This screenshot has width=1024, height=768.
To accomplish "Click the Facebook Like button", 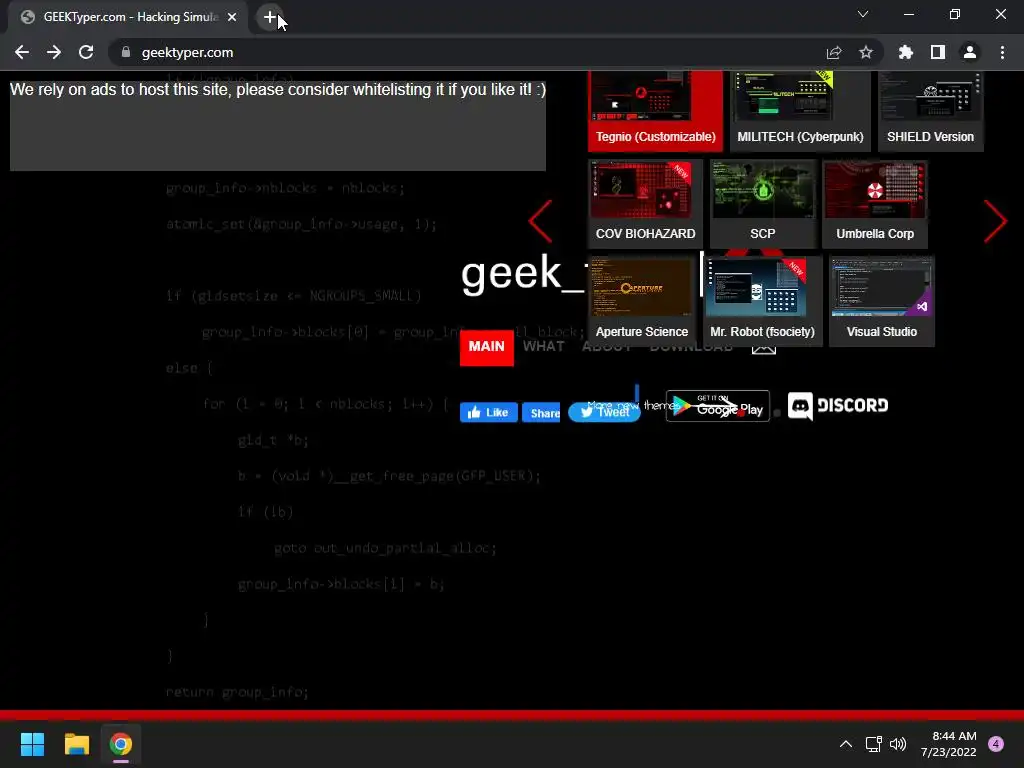I will pos(488,412).
